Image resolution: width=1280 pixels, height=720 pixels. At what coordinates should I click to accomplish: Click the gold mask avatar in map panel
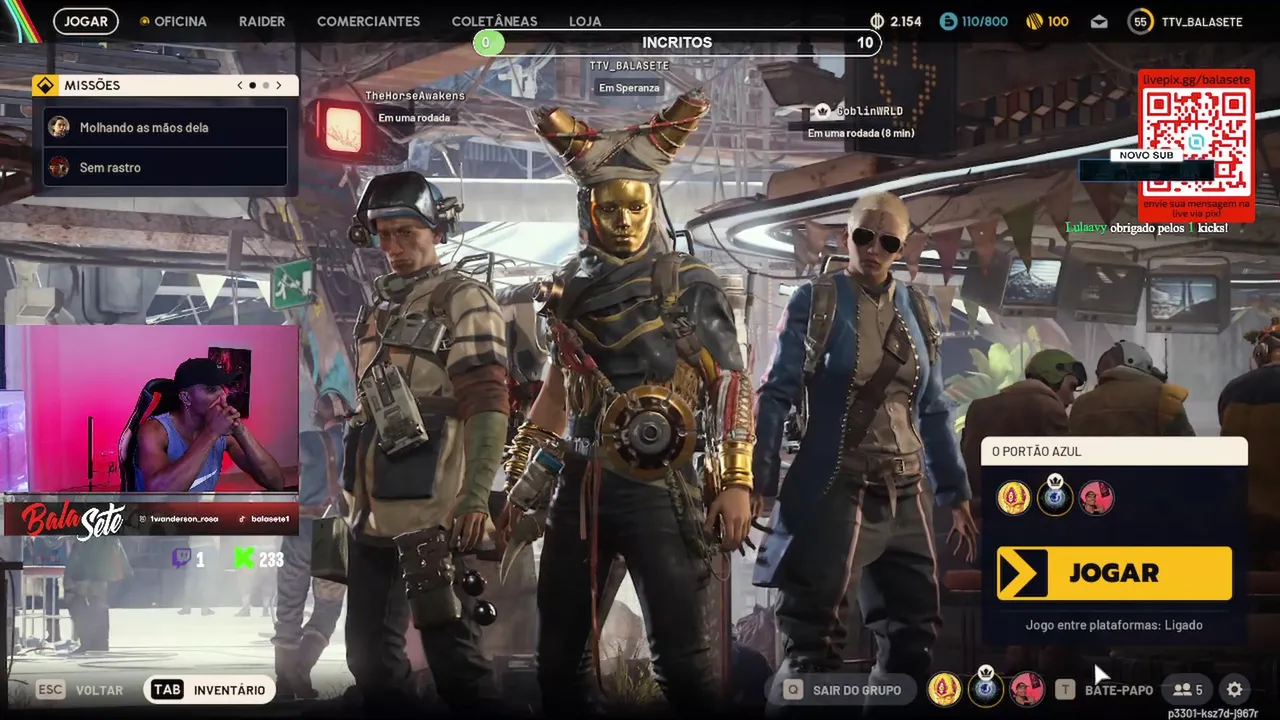1013,498
